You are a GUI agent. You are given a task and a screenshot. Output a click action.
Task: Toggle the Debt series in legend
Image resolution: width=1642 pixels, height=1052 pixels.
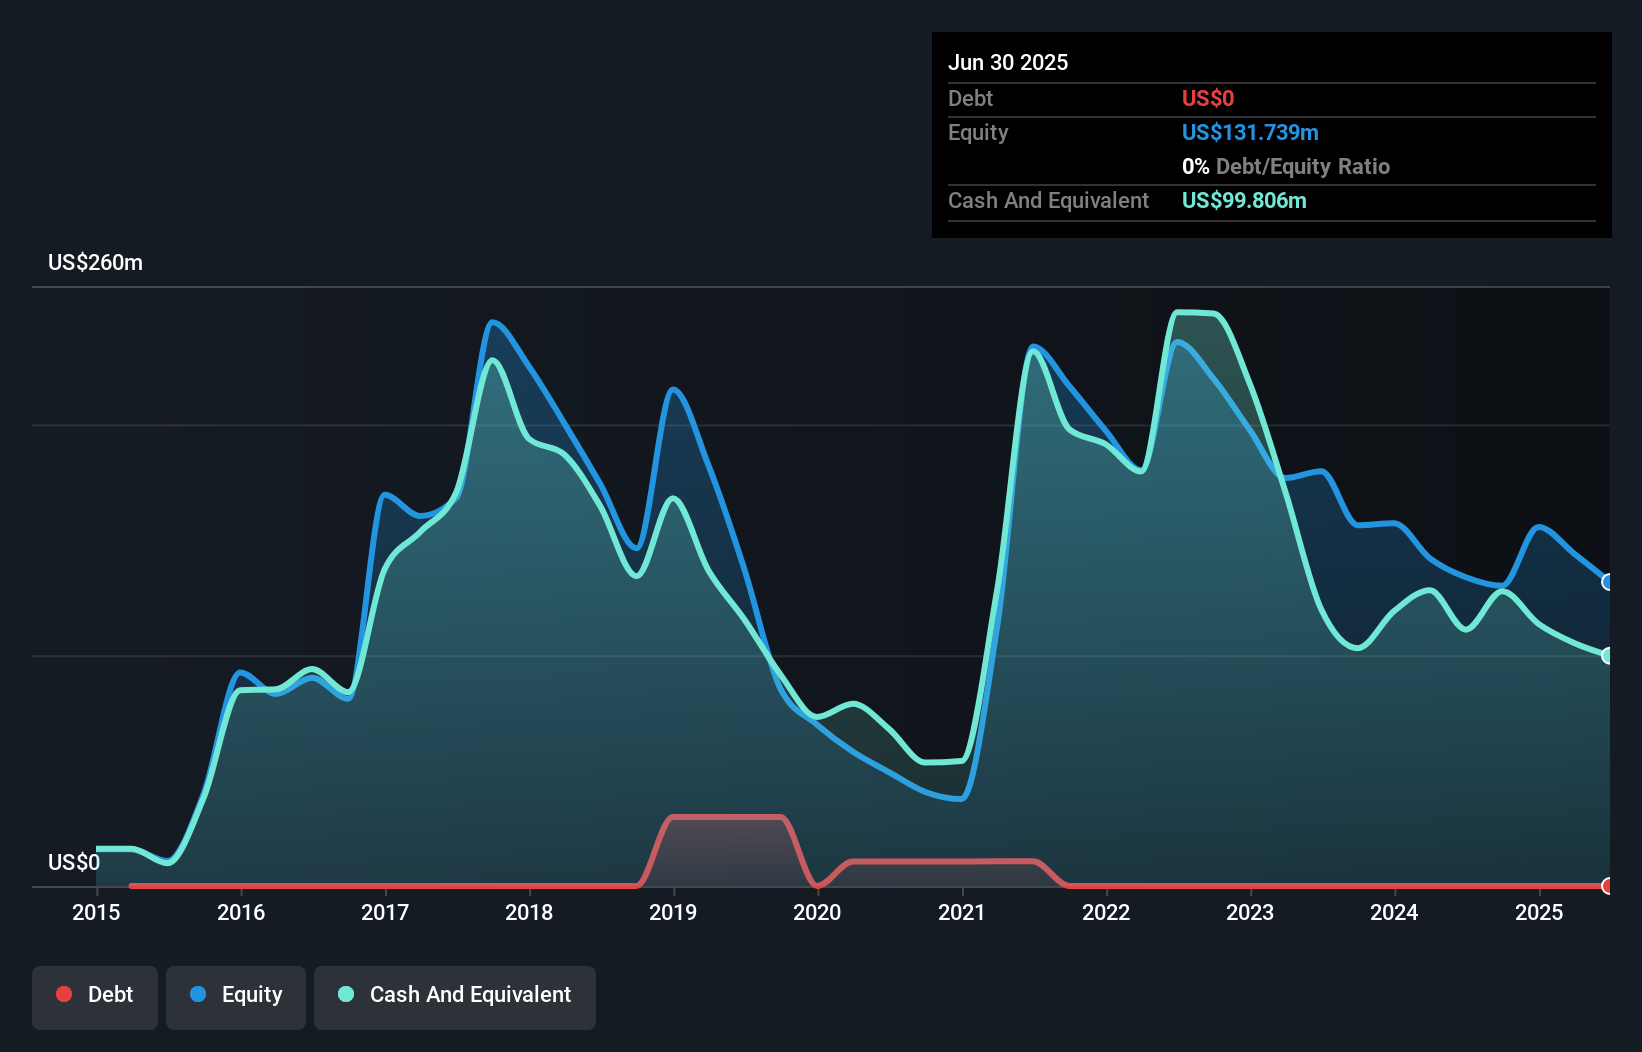95,997
